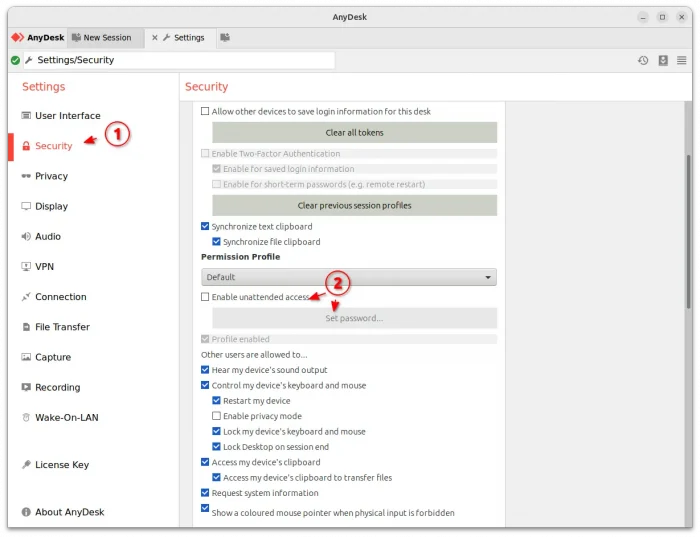
Task: Expand the Permission Profile Default dropdown
Action: tap(349, 277)
